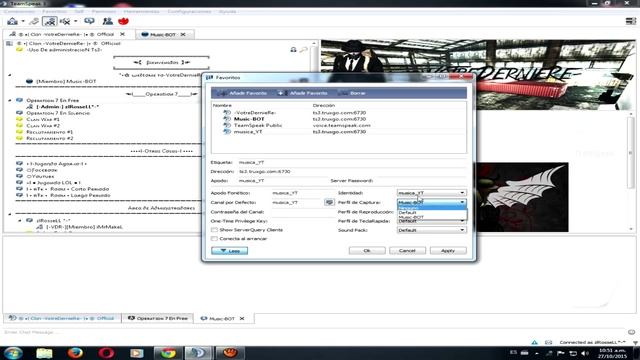Image resolution: width=640 pixels, height=360 pixels.
Task: Click Contraseña del Canal field
Action: click(x=303, y=212)
